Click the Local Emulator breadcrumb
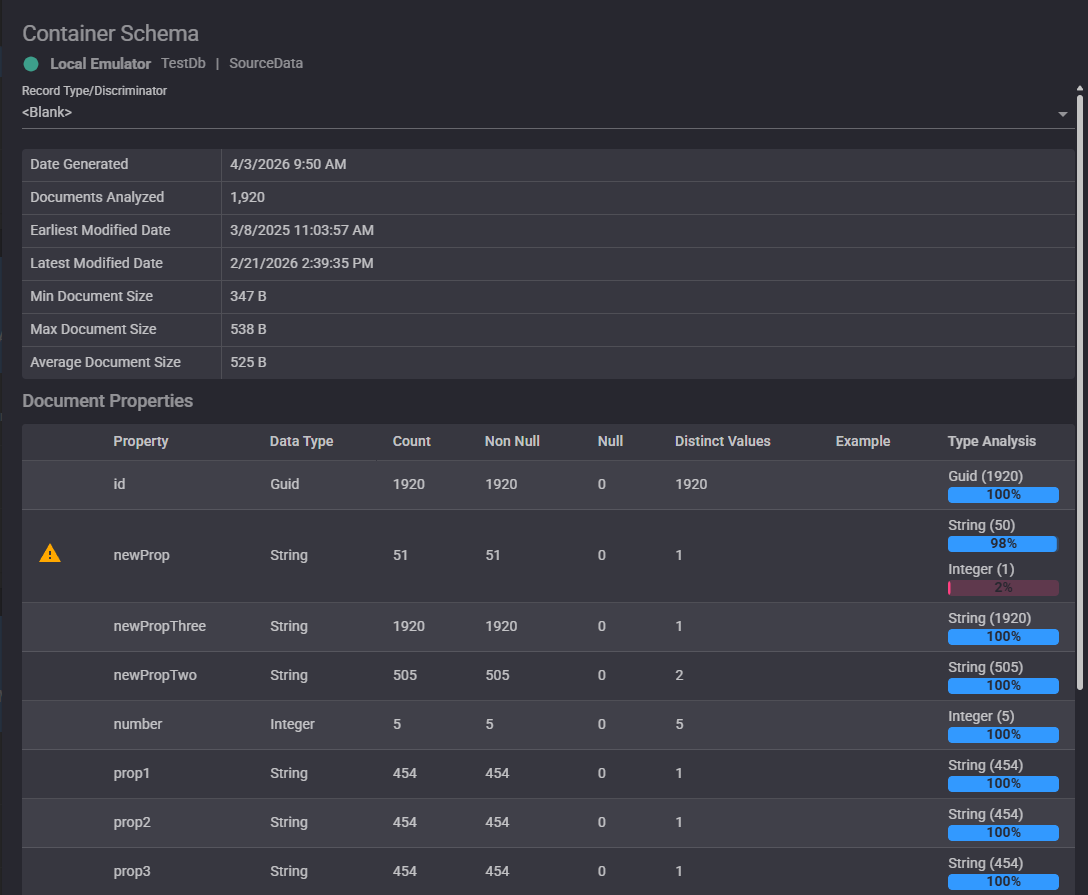The width and height of the screenshot is (1088, 895). (x=100, y=63)
